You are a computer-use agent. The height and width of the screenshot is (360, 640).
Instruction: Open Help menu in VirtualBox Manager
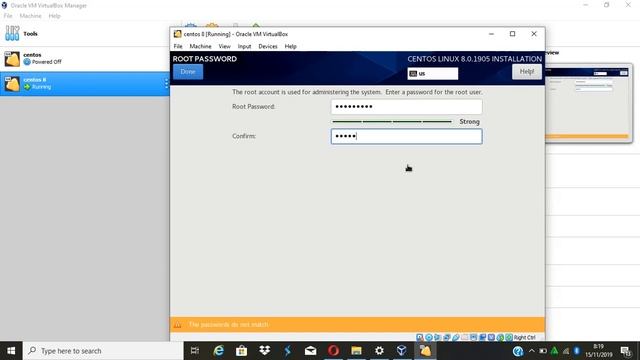pos(54,16)
